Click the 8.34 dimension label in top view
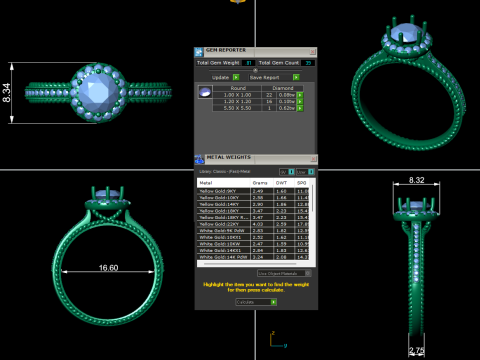This screenshot has height=360, width=480. [6, 93]
